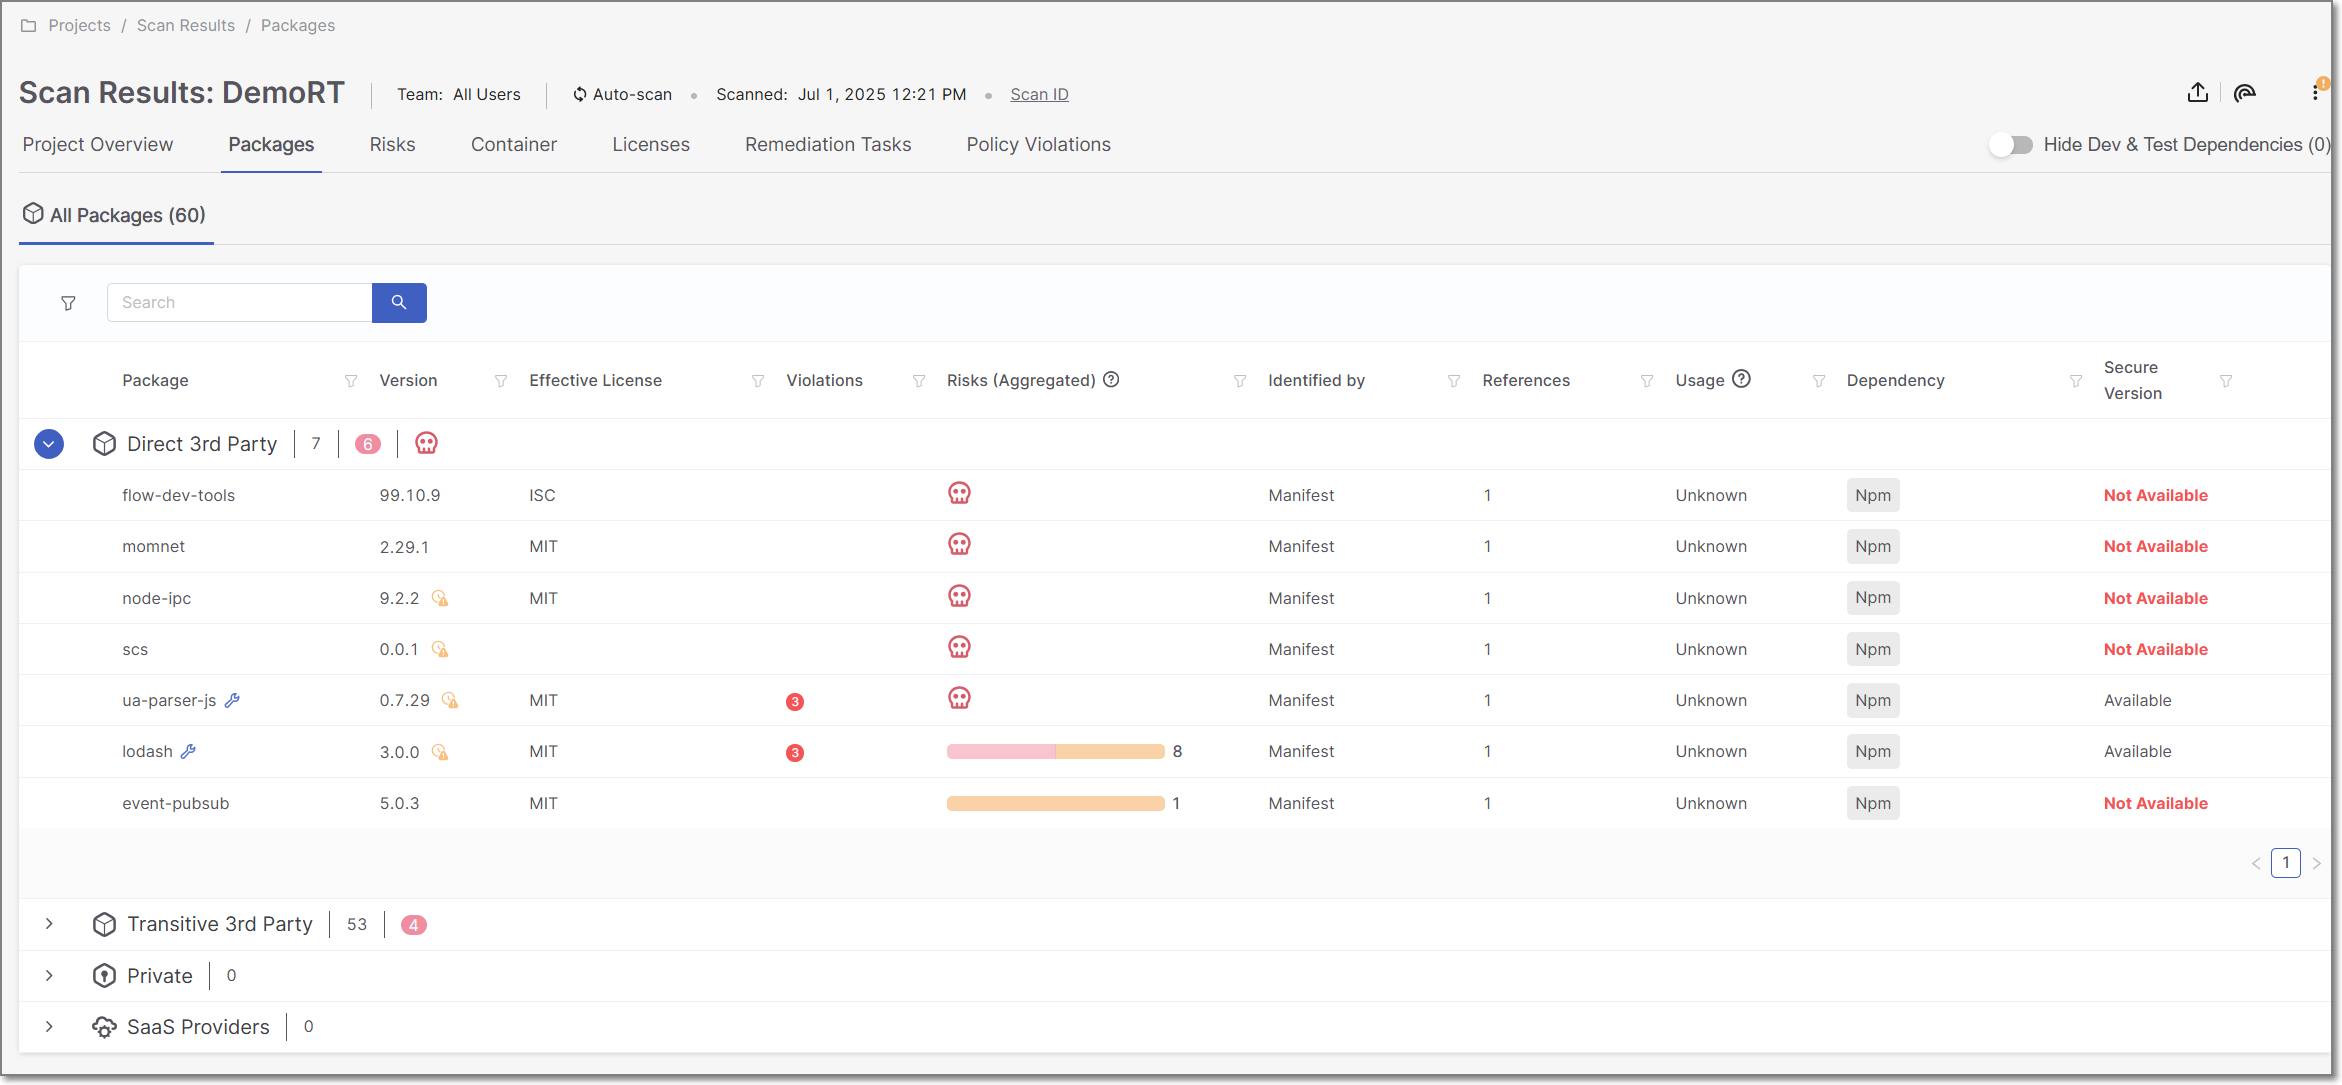Click the blue search magnifier button
This screenshot has width=2342, height=1085.
click(x=399, y=302)
